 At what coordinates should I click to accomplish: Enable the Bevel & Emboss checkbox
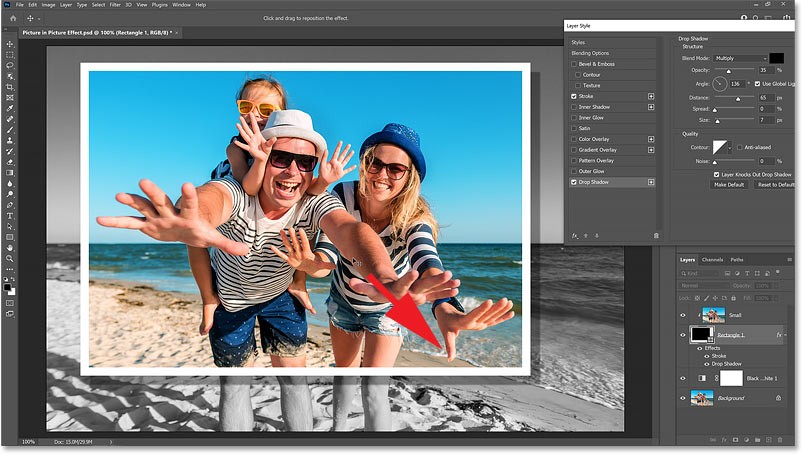(x=574, y=64)
